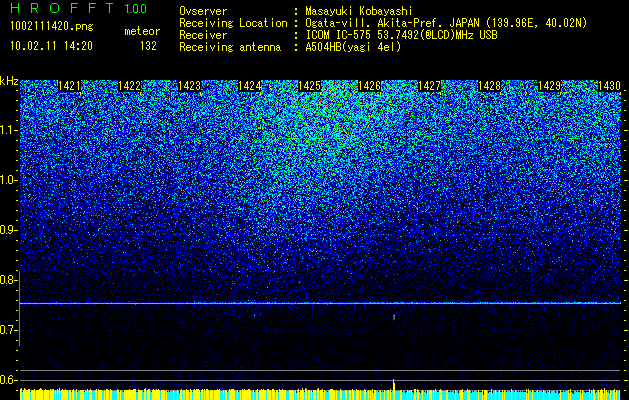Click the 0.9 frequency axis label
Viewport: 629px width, 400px height.
pos(7,230)
